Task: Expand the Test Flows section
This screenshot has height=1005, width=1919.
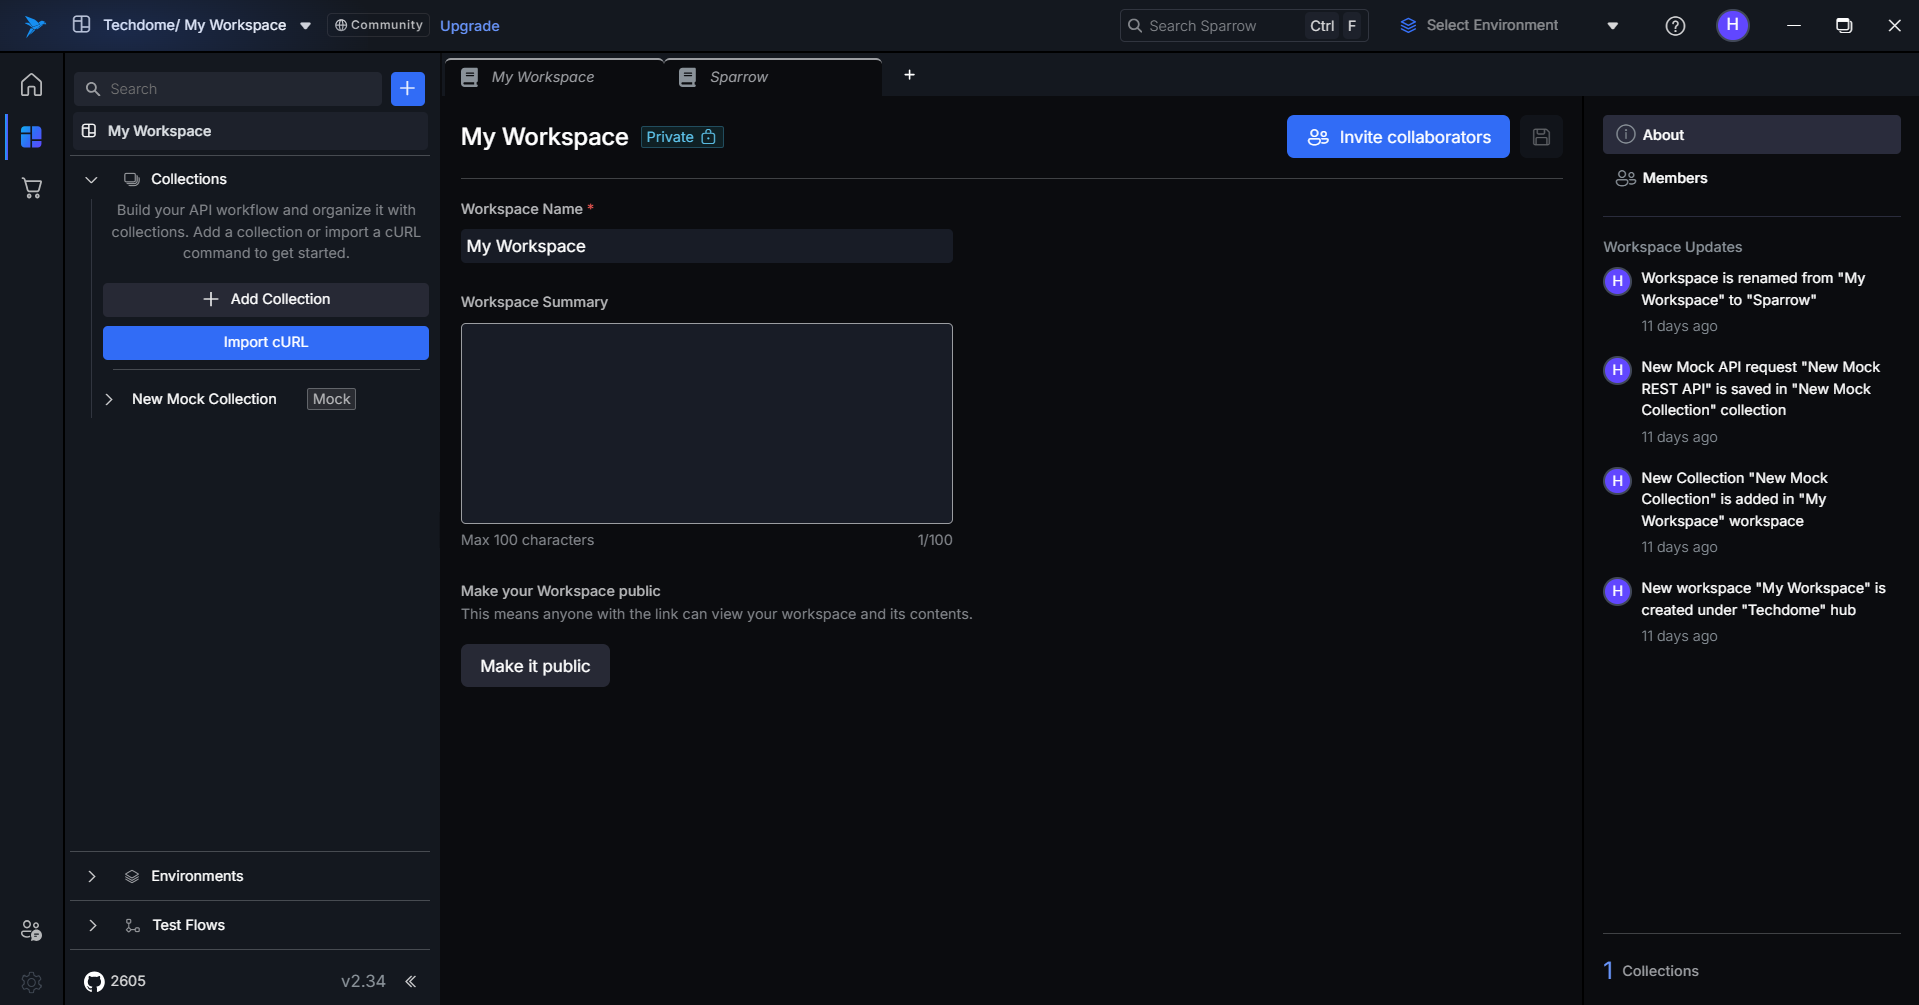Action: (92, 926)
